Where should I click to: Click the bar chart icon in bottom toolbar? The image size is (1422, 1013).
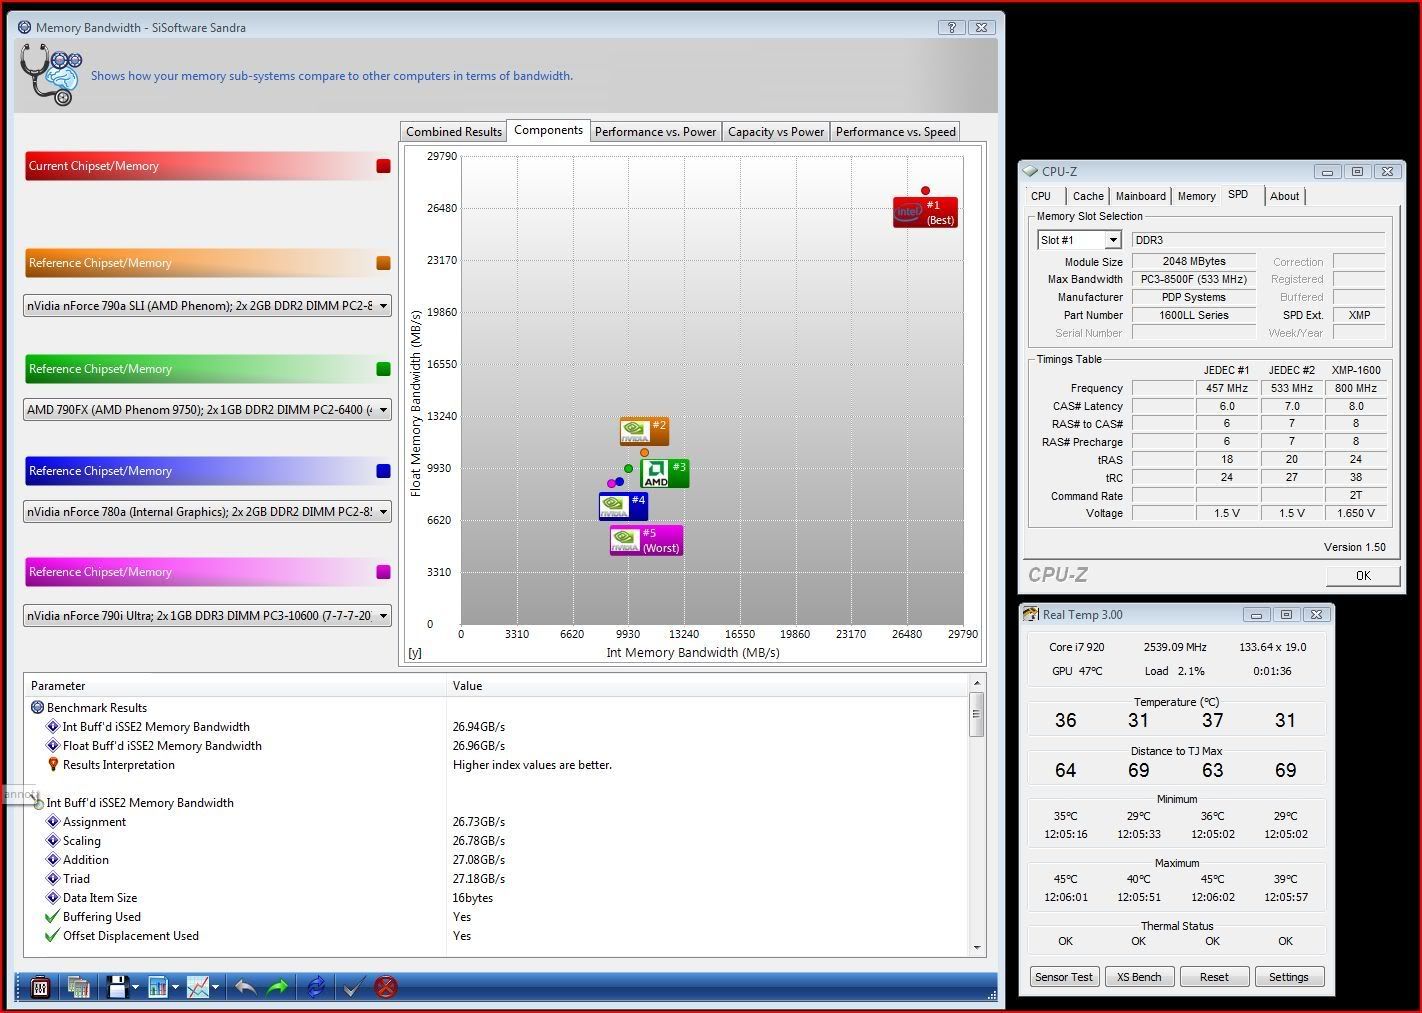pyautogui.click(x=157, y=987)
